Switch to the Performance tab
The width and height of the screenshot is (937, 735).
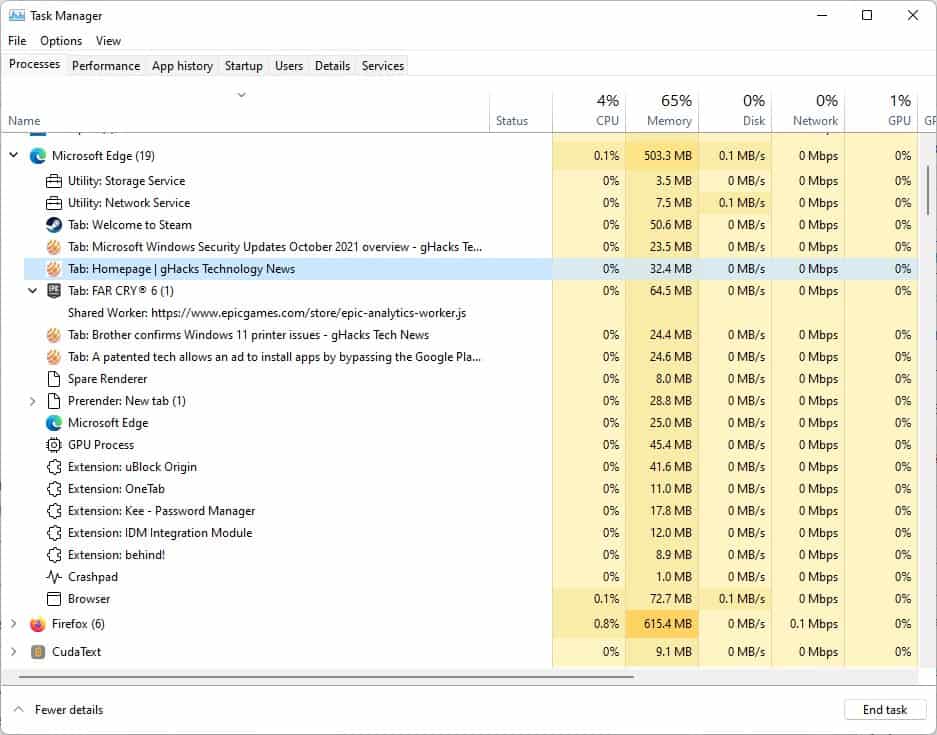point(105,65)
